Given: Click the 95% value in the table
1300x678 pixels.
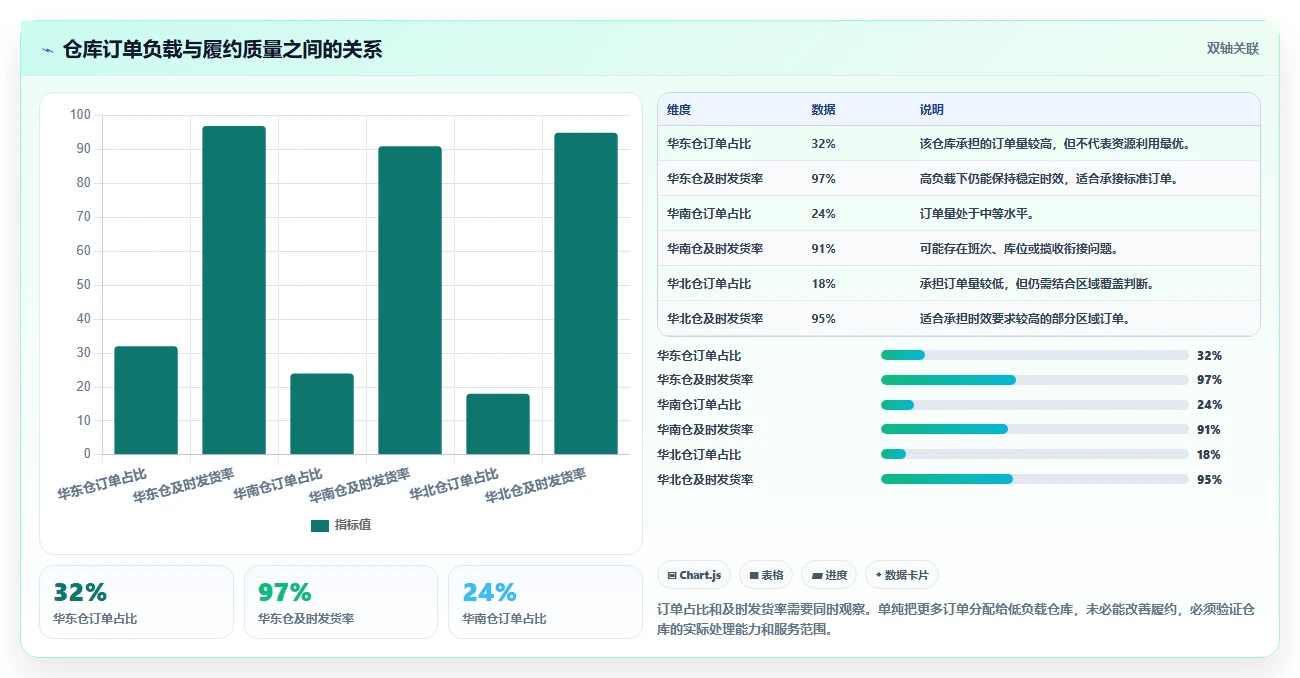Looking at the screenshot, I should tap(823, 319).
